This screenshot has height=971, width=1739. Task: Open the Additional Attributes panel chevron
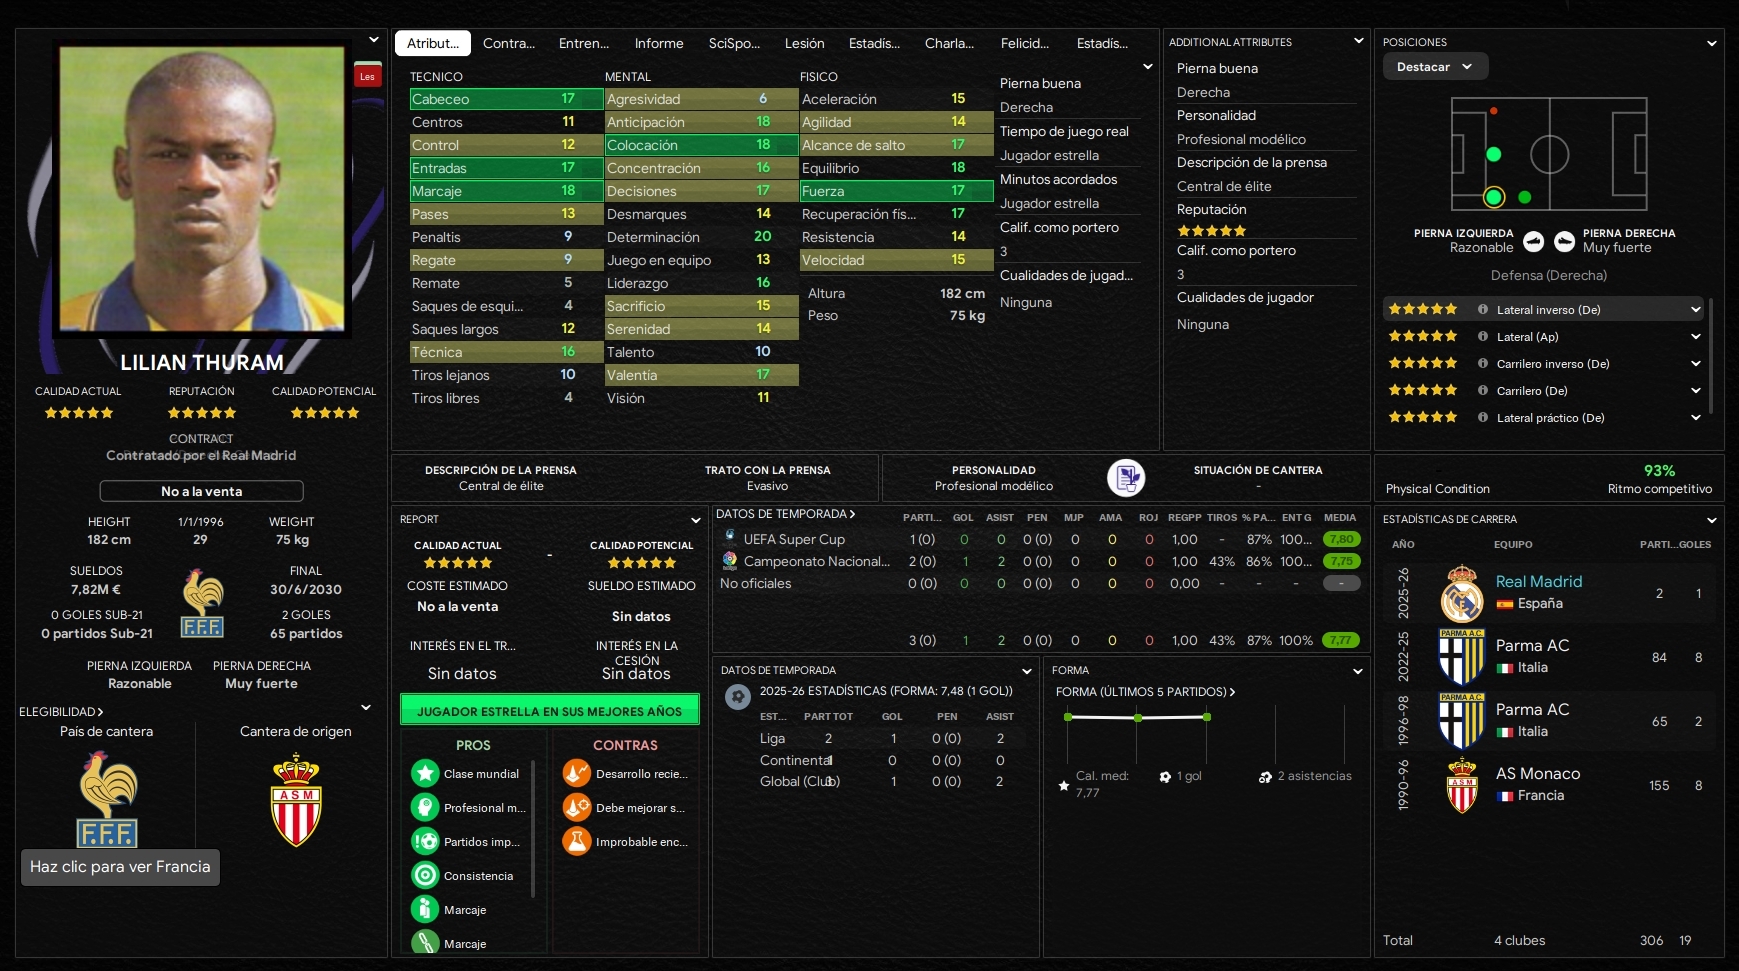[1359, 41]
